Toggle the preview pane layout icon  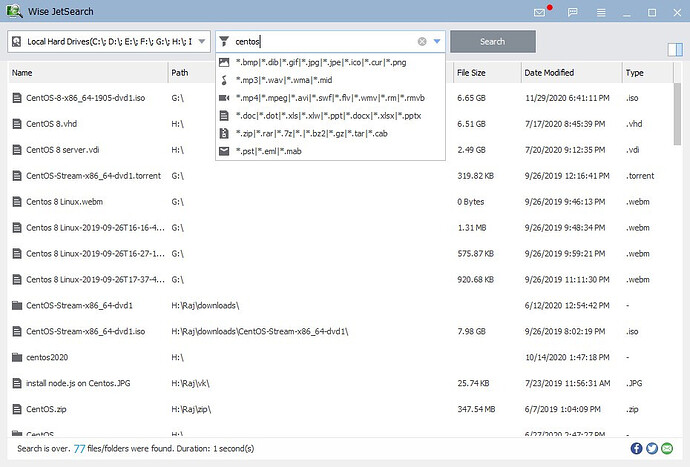(x=675, y=49)
